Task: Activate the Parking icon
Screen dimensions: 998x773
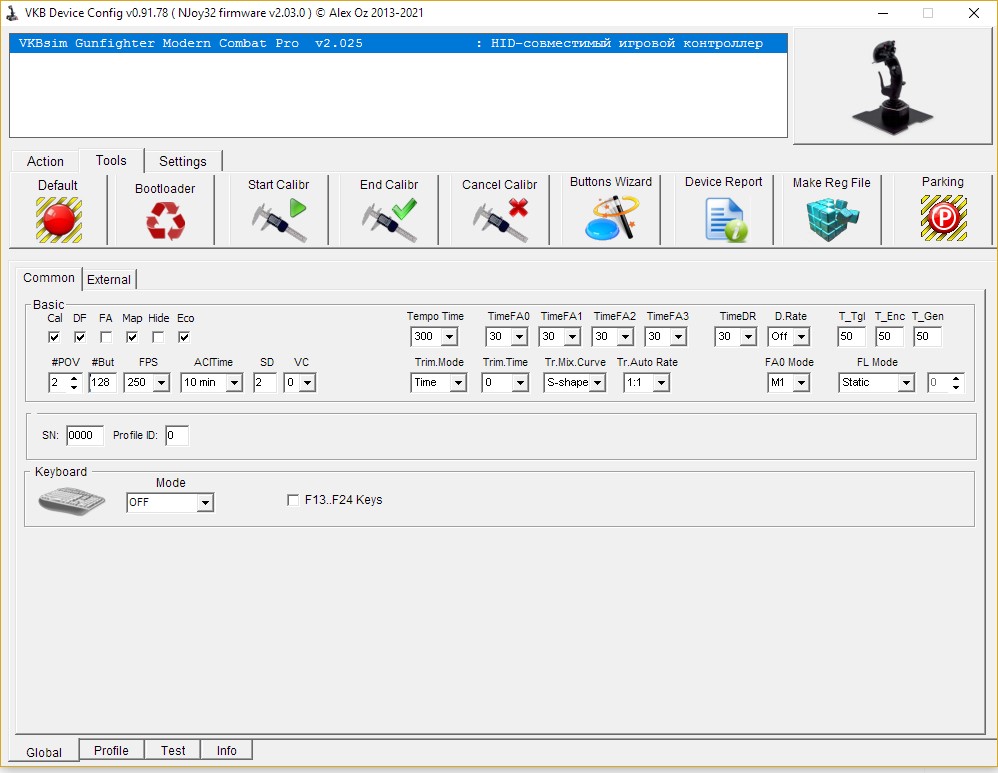Action: (943, 218)
